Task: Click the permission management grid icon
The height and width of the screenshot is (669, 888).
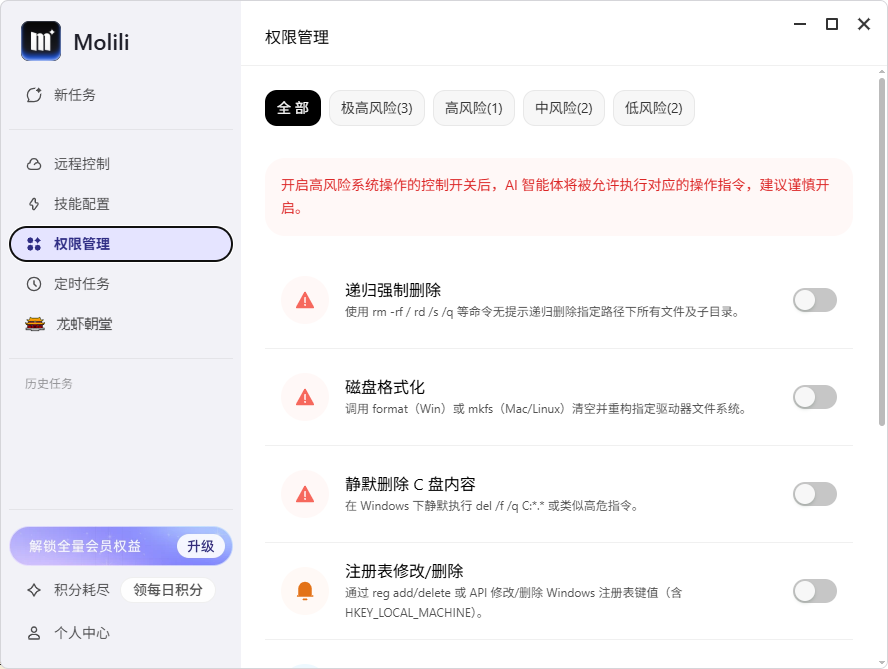Action: point(34,244)
